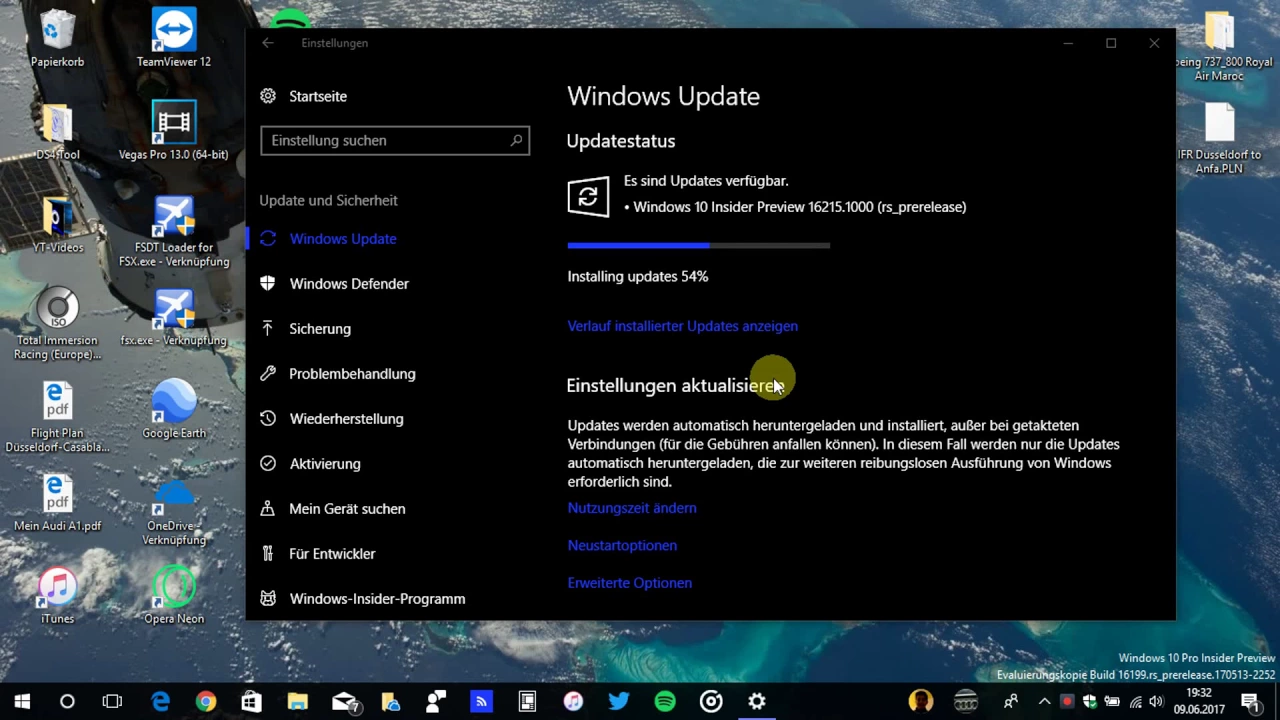Select OneDrive - Verknüpfung shortcut
Viewport: 1280px width, 720px height.
[x=174, y=510]
